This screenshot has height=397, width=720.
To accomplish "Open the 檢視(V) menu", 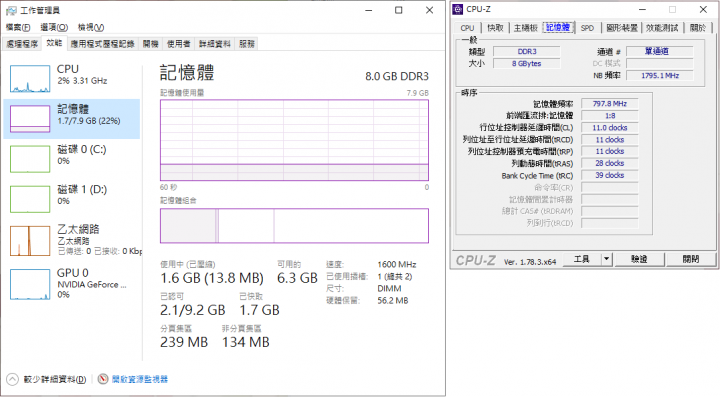I will click(x=90, y=28).
